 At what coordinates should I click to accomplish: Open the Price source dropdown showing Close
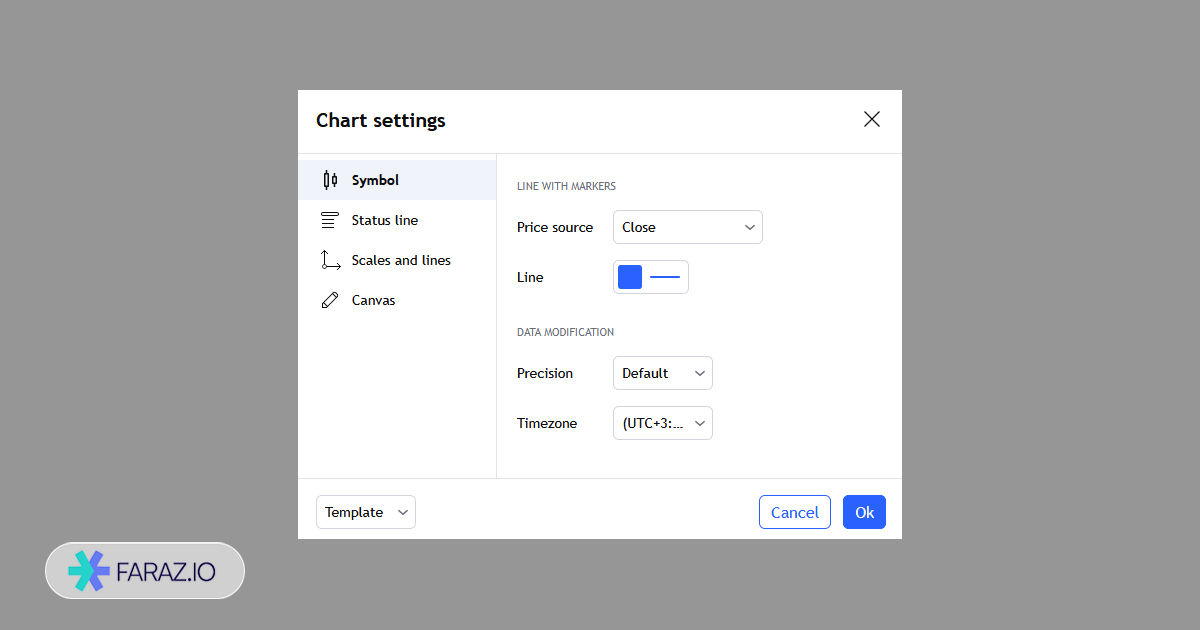click(687, 227)
